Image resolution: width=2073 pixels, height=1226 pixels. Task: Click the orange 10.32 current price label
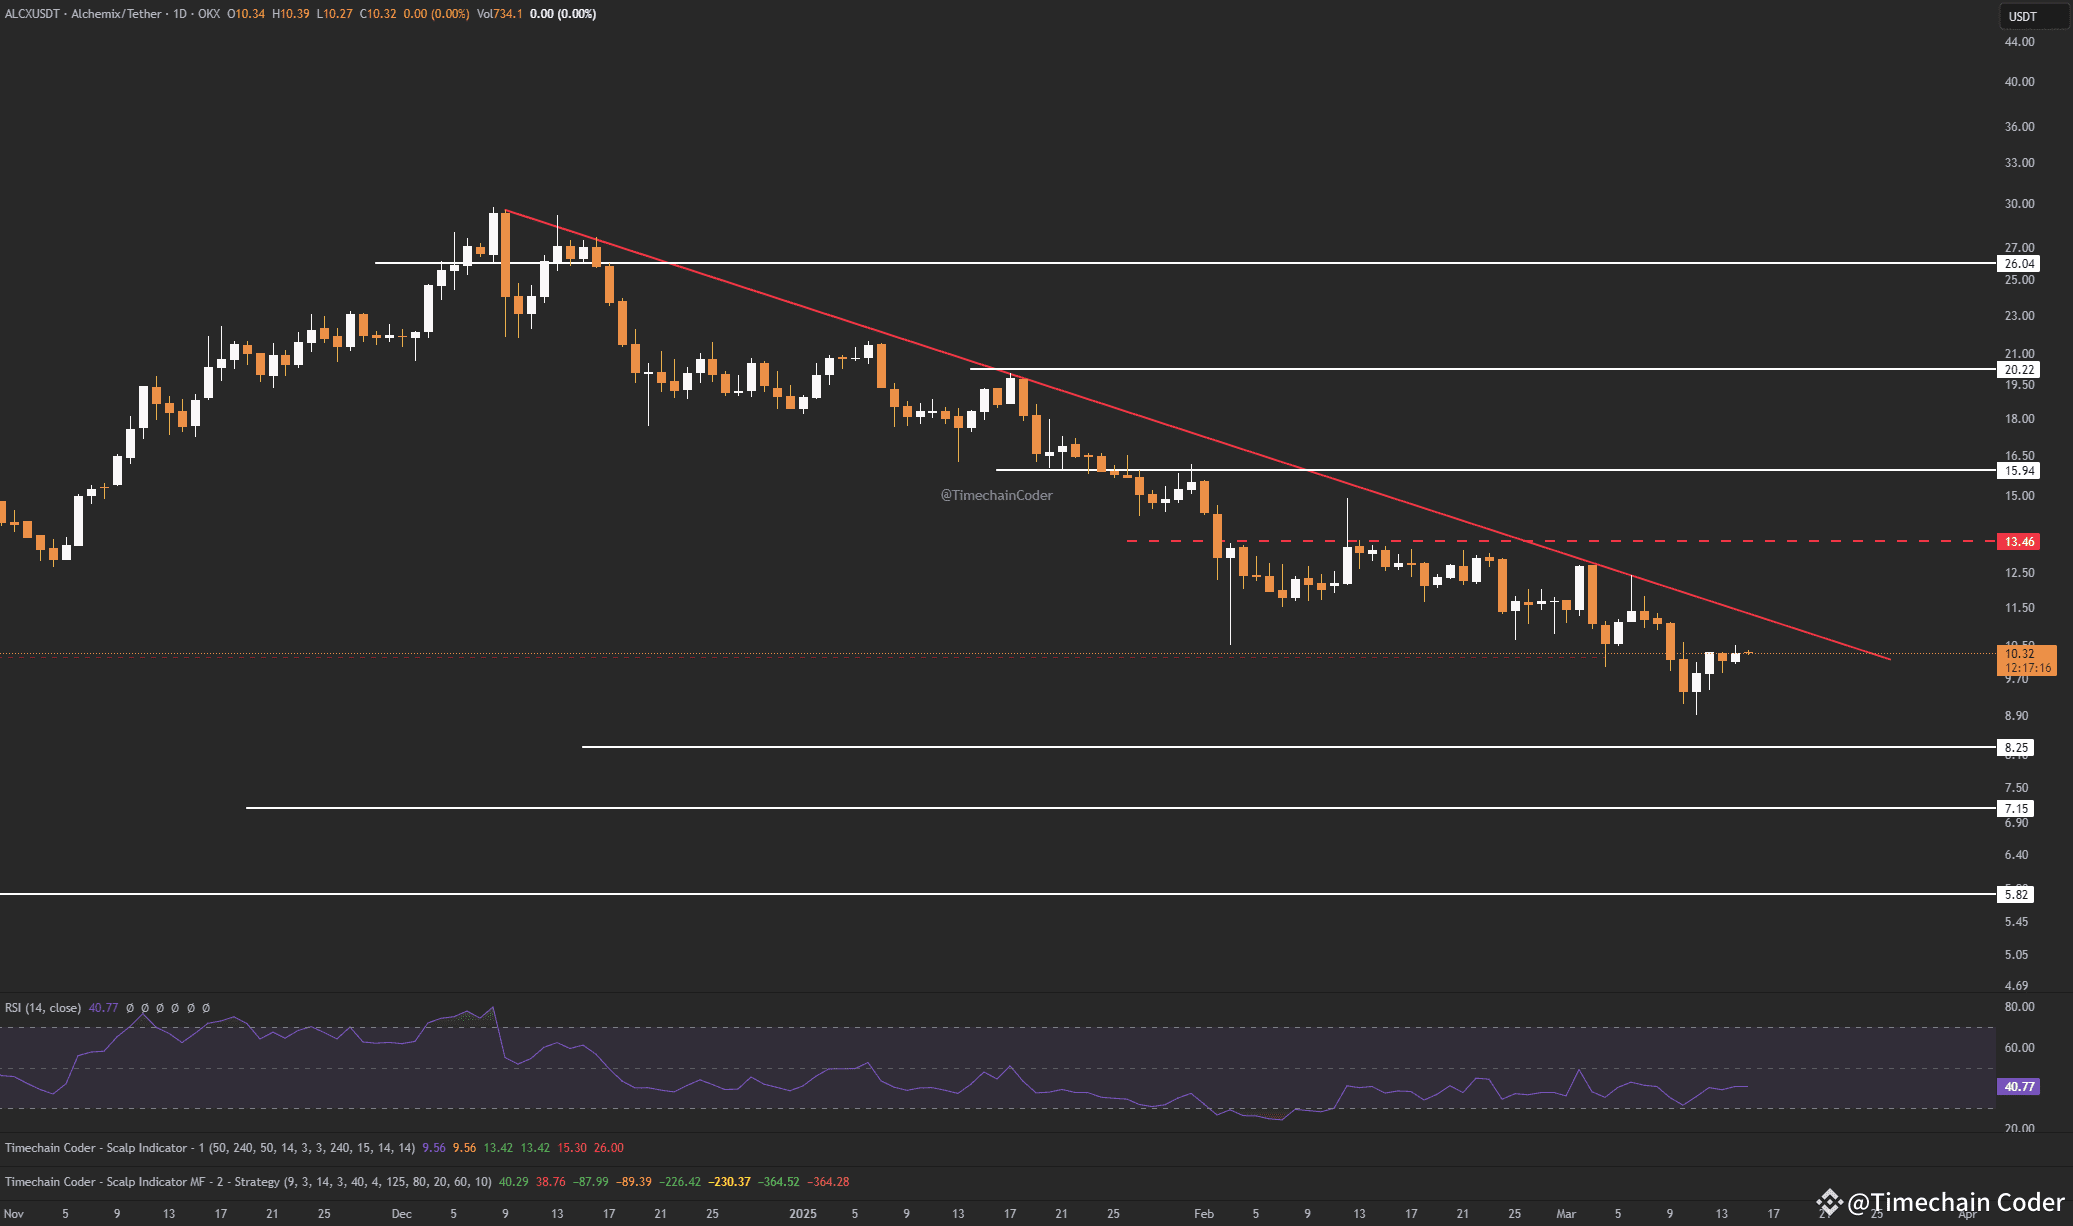(2027, 660)
